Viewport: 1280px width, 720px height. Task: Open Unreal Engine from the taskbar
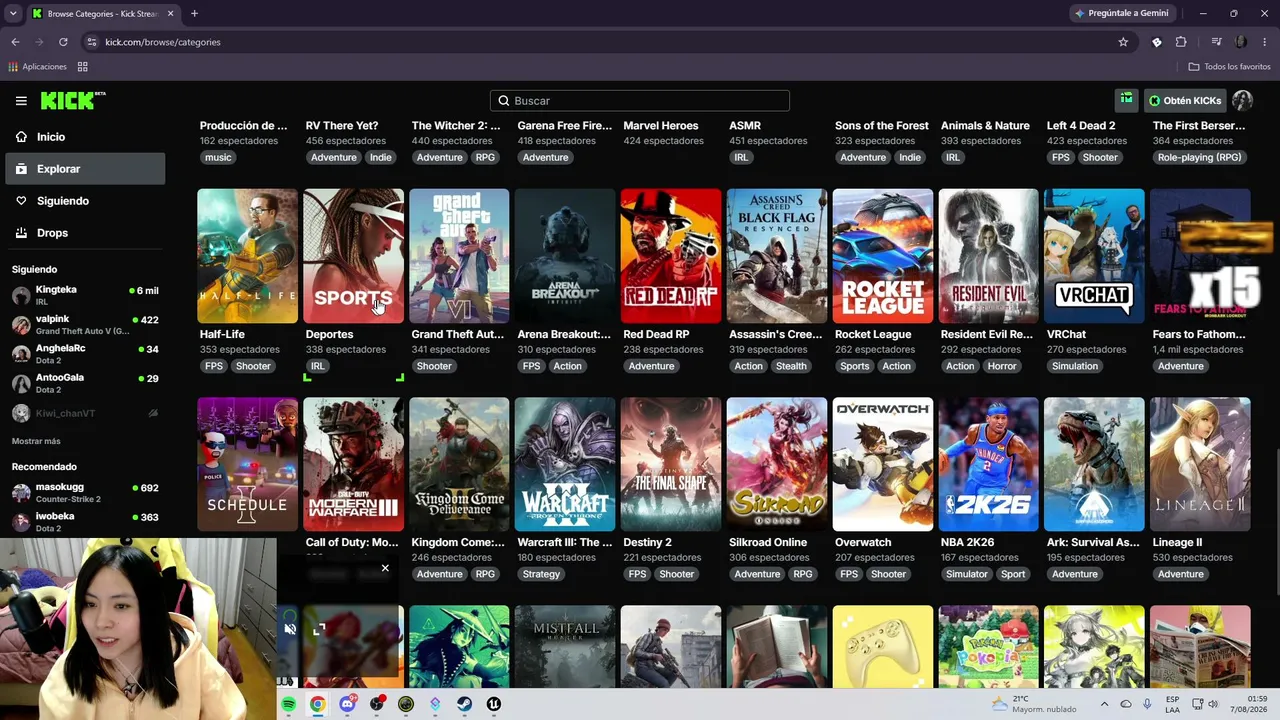click(494, 704)
